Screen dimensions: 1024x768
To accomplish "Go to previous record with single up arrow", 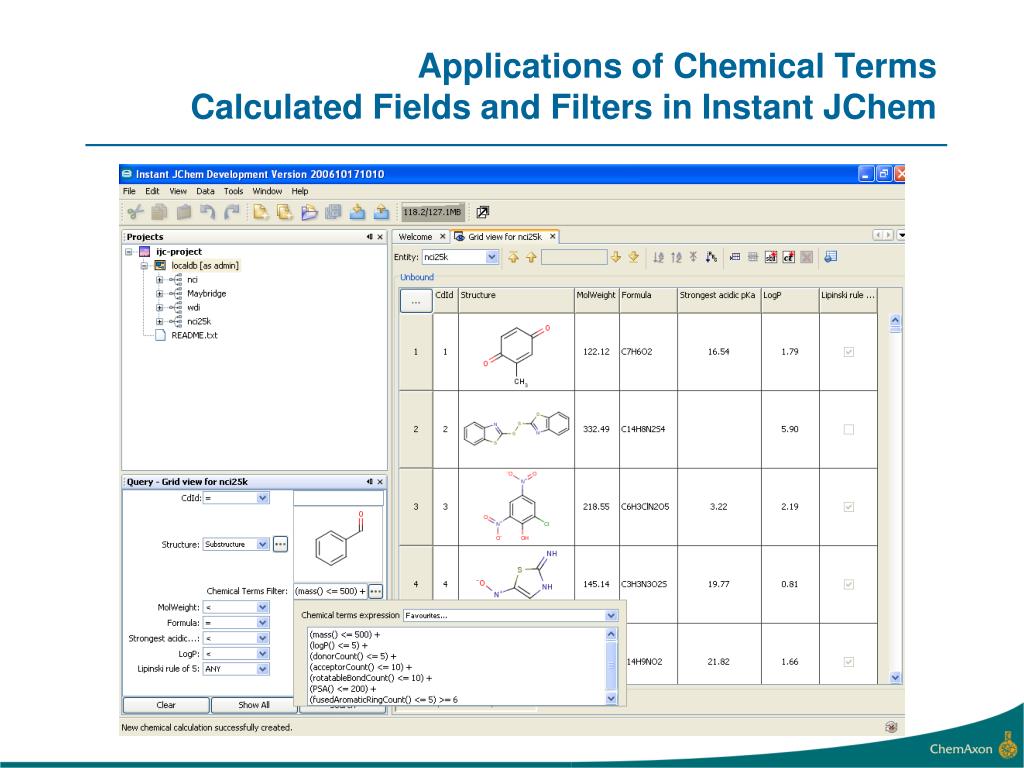I will [x=531, y=257].
